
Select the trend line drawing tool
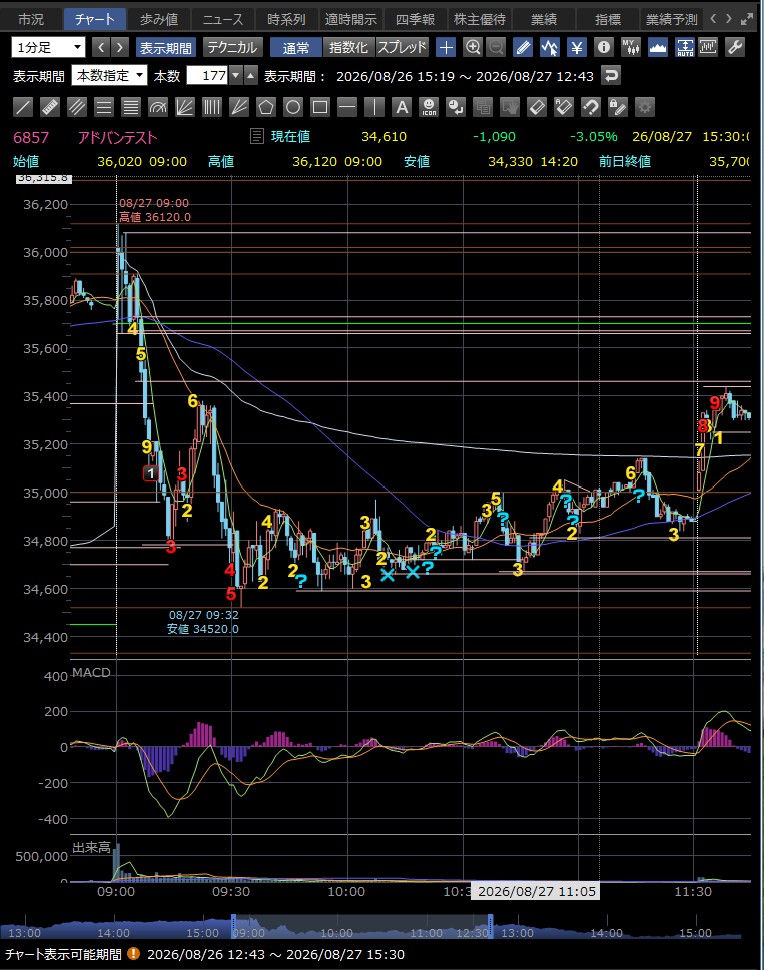click(23, 107)
